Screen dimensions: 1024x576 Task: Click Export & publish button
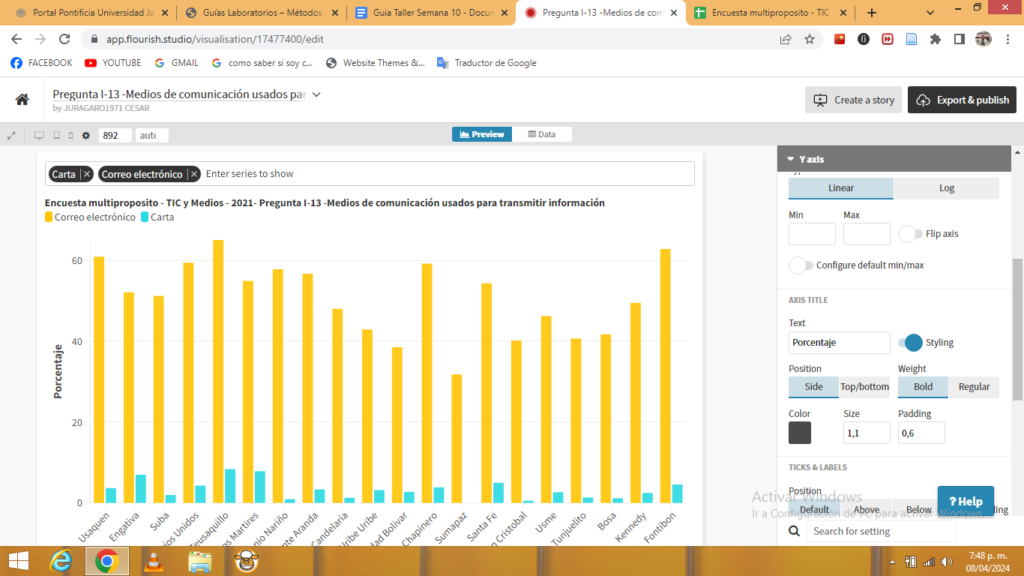(x=962, y=100)
